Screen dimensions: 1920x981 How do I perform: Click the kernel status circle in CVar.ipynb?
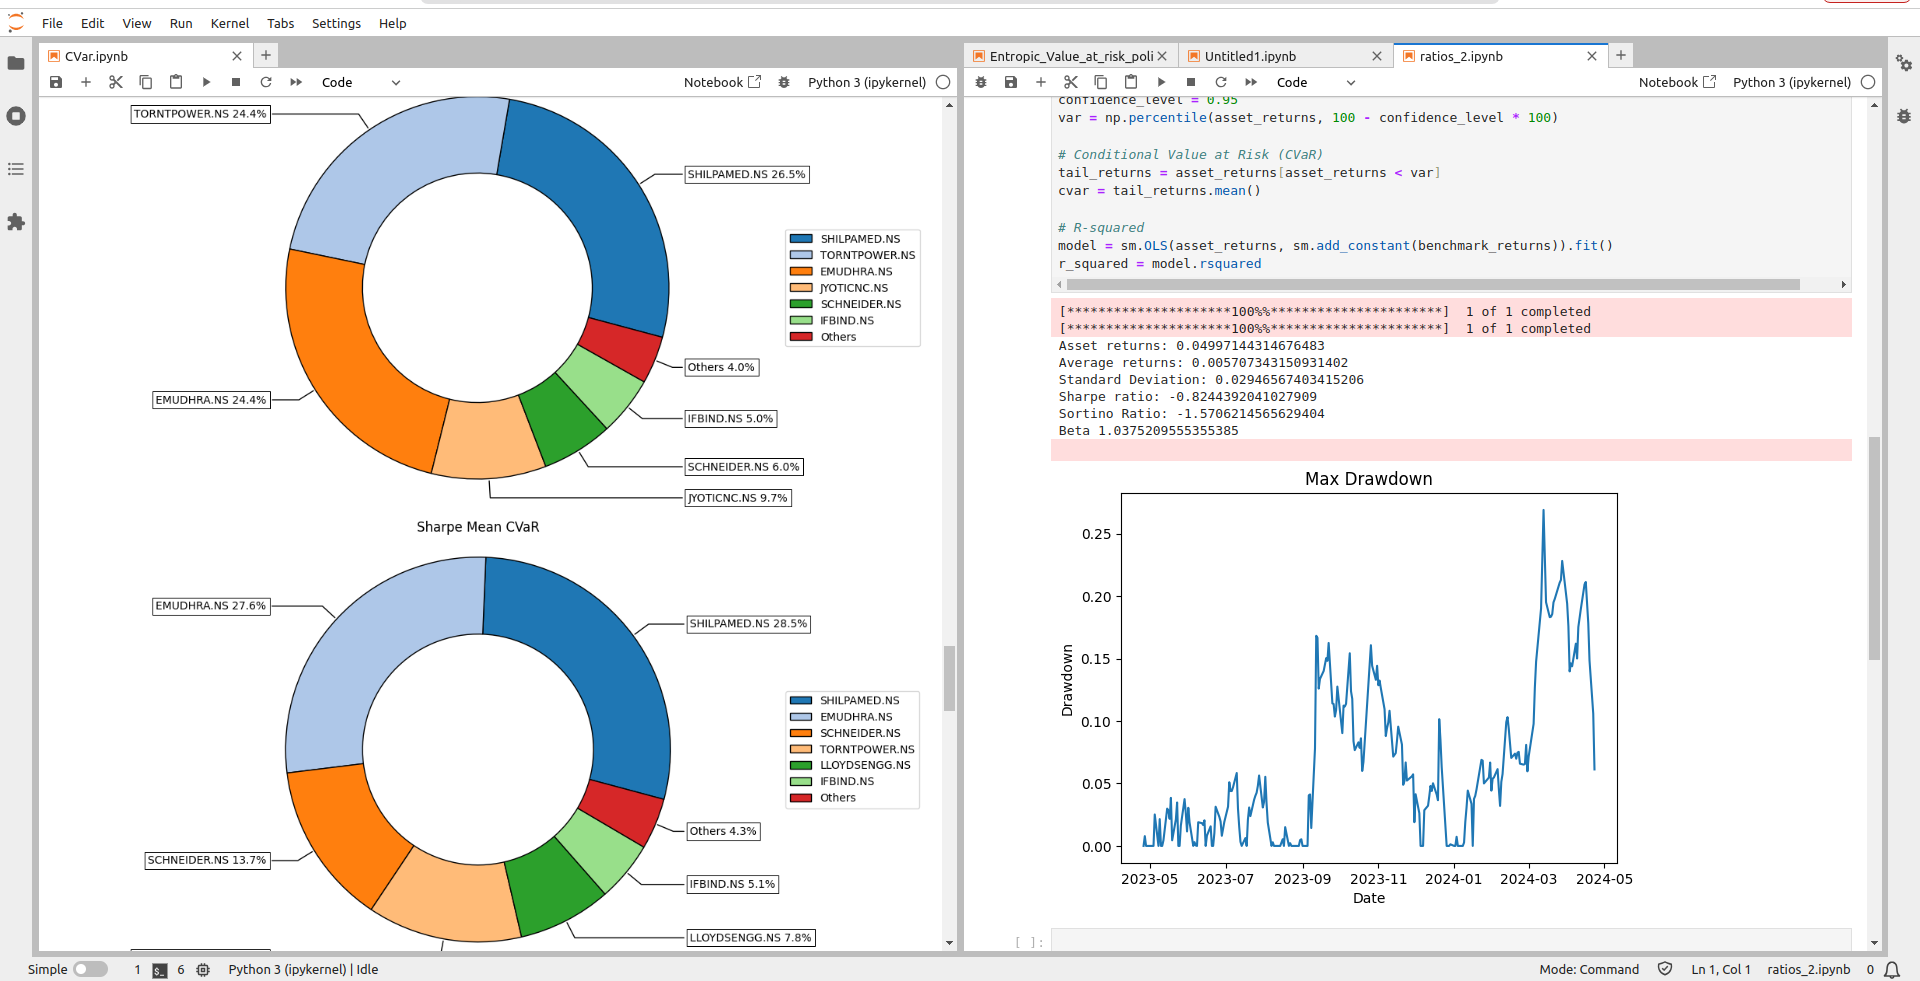click(943, 82)
